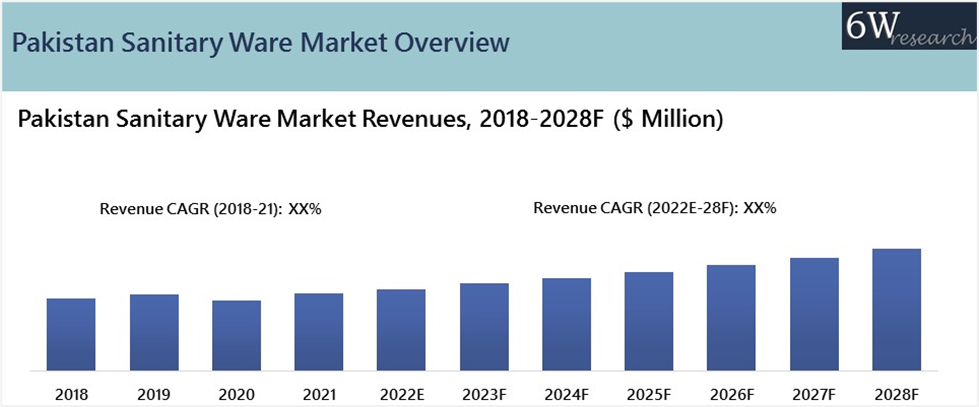Click the 2023F forecast bar
Screen dimensions: 979x407
click(x=484, y=325)
